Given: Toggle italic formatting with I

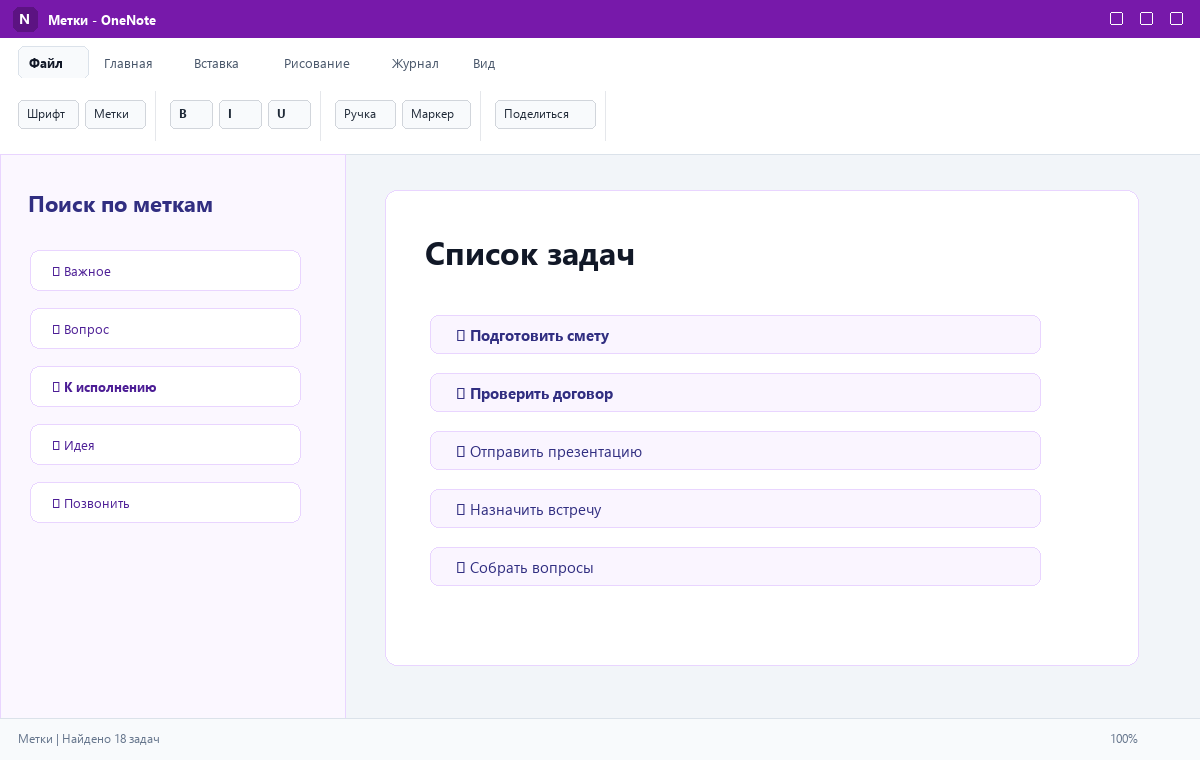Looking at the screenshot, I should pos(240,114).
